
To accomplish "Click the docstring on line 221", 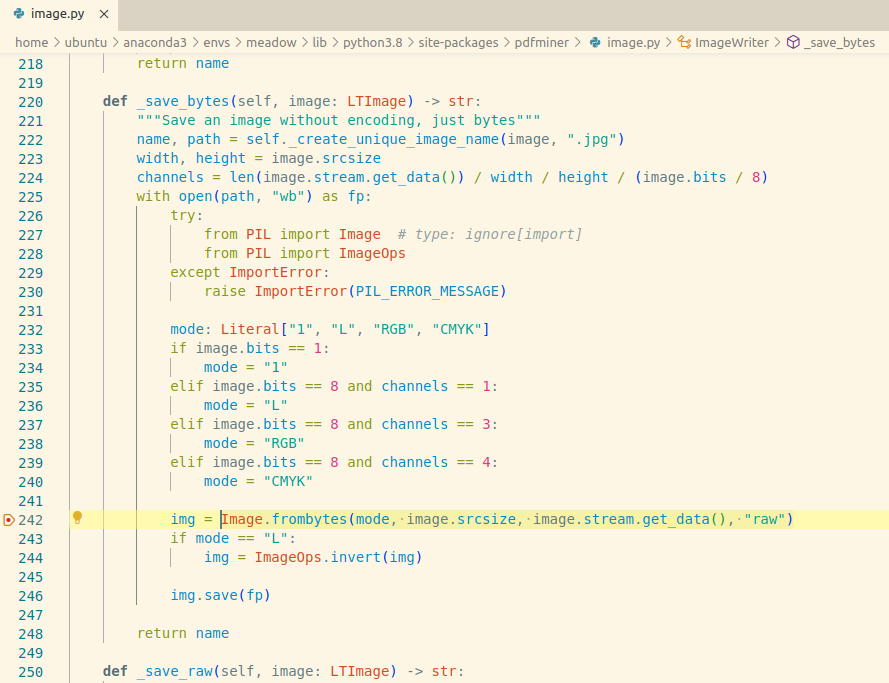I will 338,120.
